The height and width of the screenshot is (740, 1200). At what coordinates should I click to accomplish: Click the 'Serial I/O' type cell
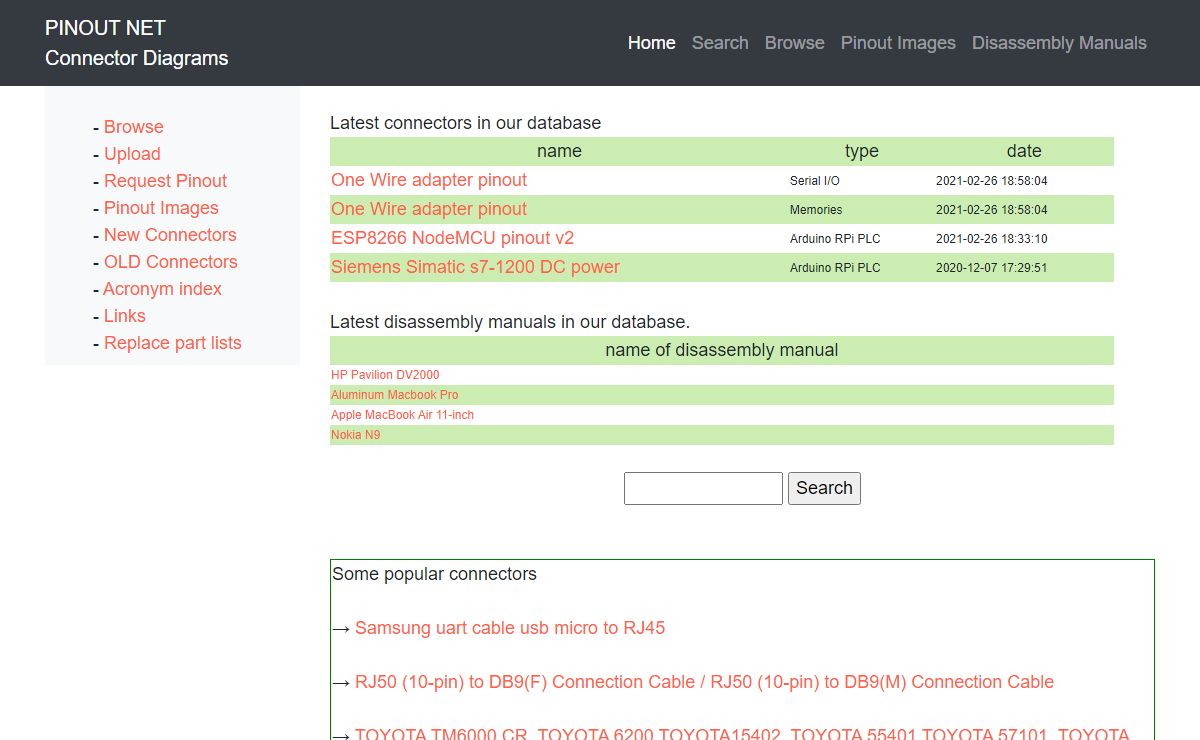(x=815, y=181)
